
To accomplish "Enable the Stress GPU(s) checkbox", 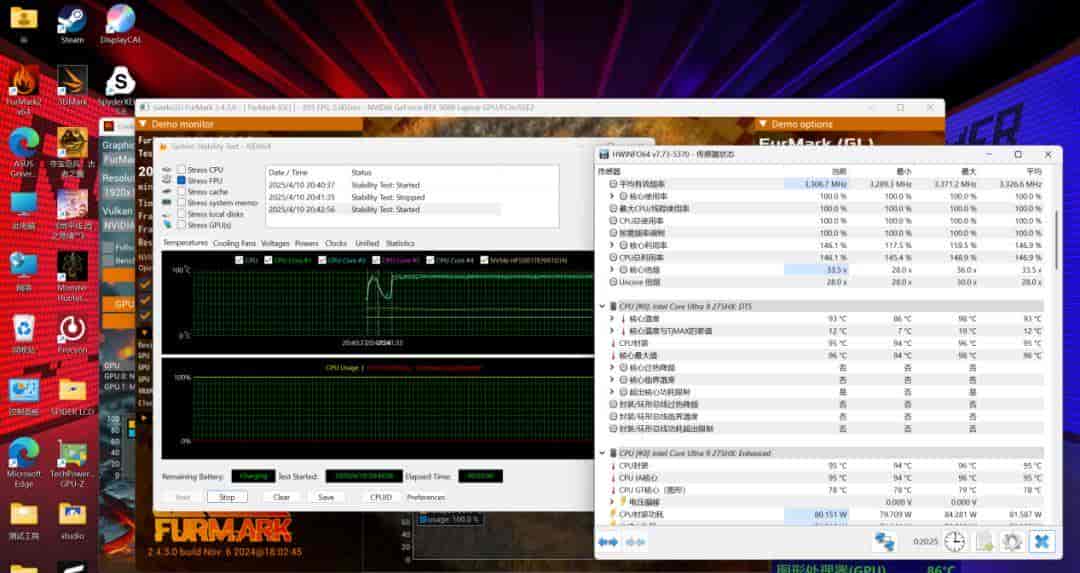I will click(181, 225).
